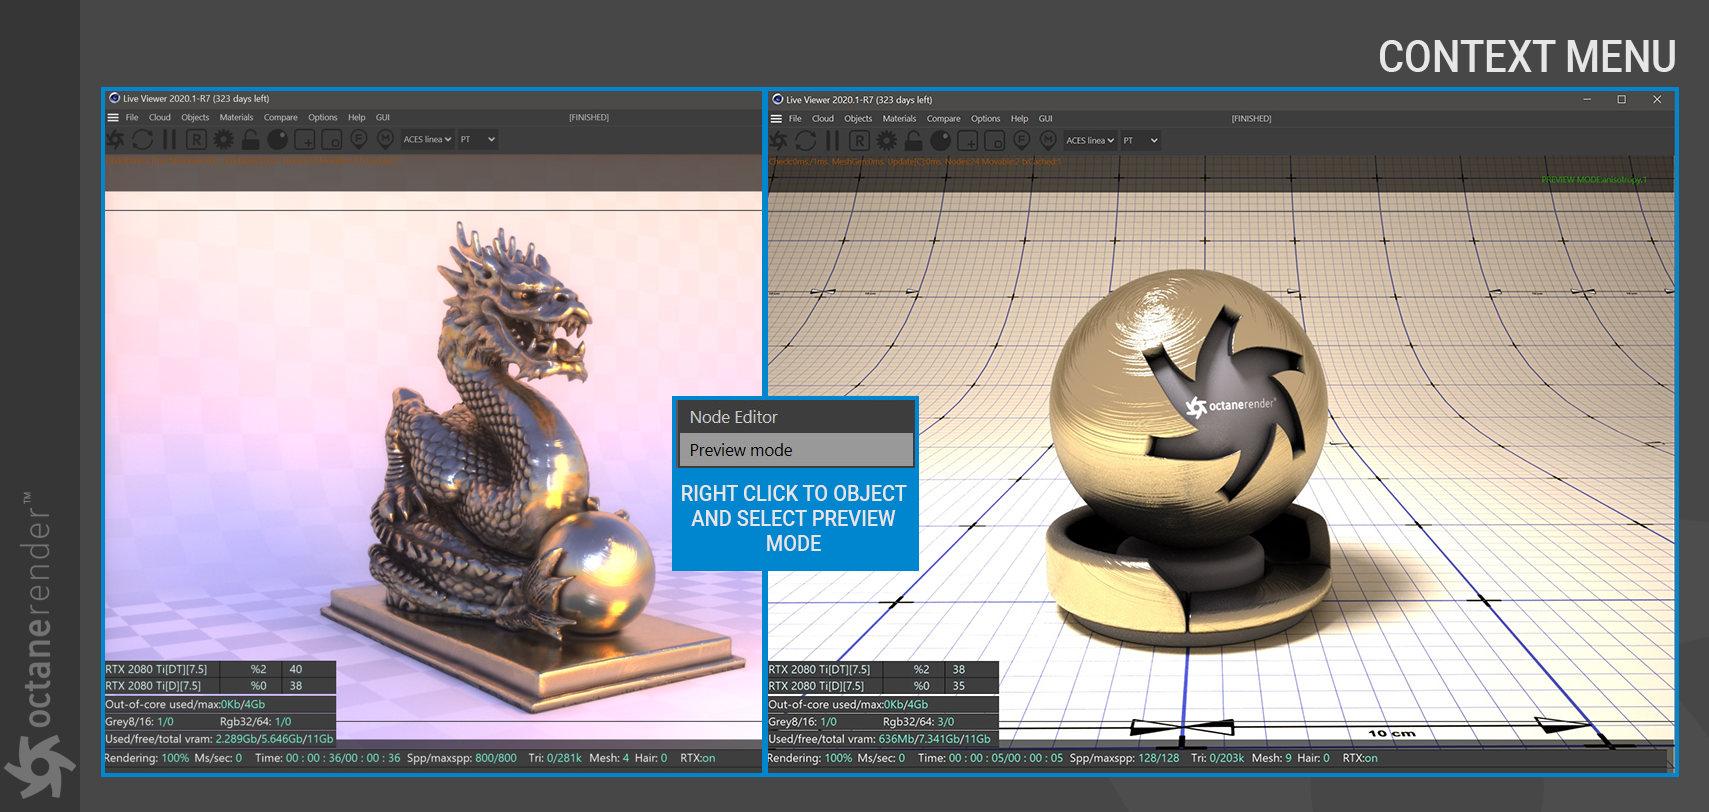
Task: Toggle clay mode sphere icon in sphere viewer
Action: (940, 141)
